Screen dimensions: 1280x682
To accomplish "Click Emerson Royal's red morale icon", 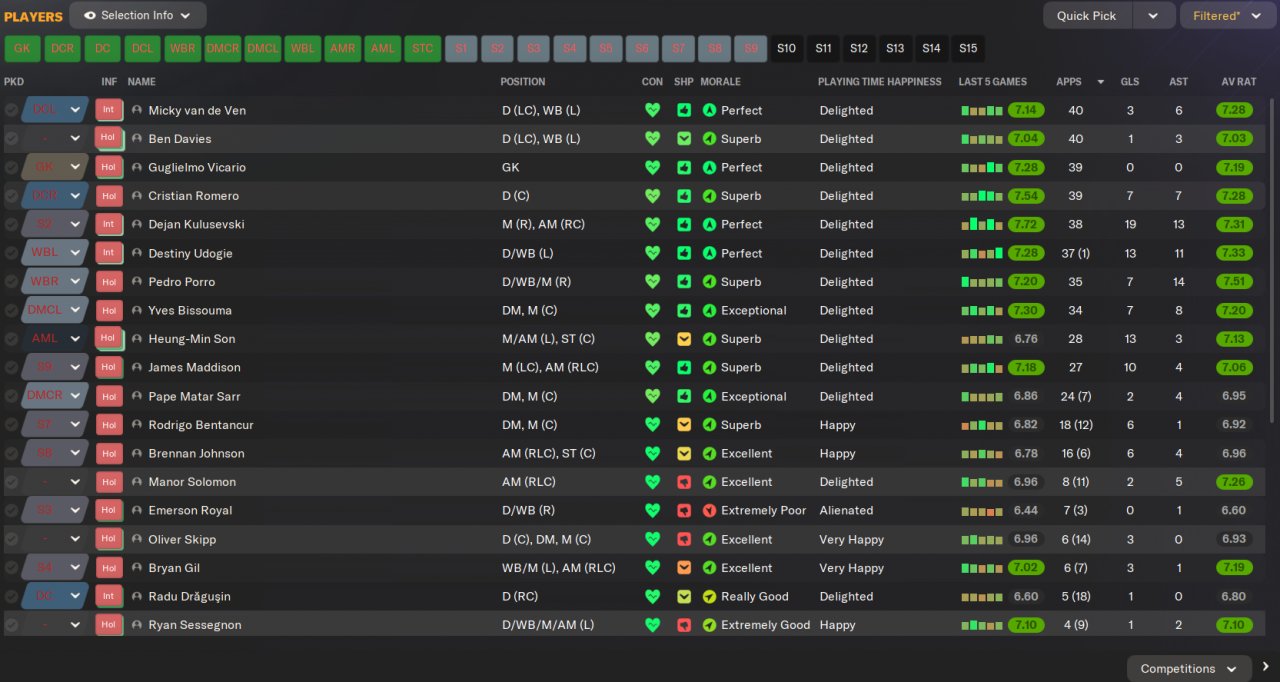I will coord(709,510).
